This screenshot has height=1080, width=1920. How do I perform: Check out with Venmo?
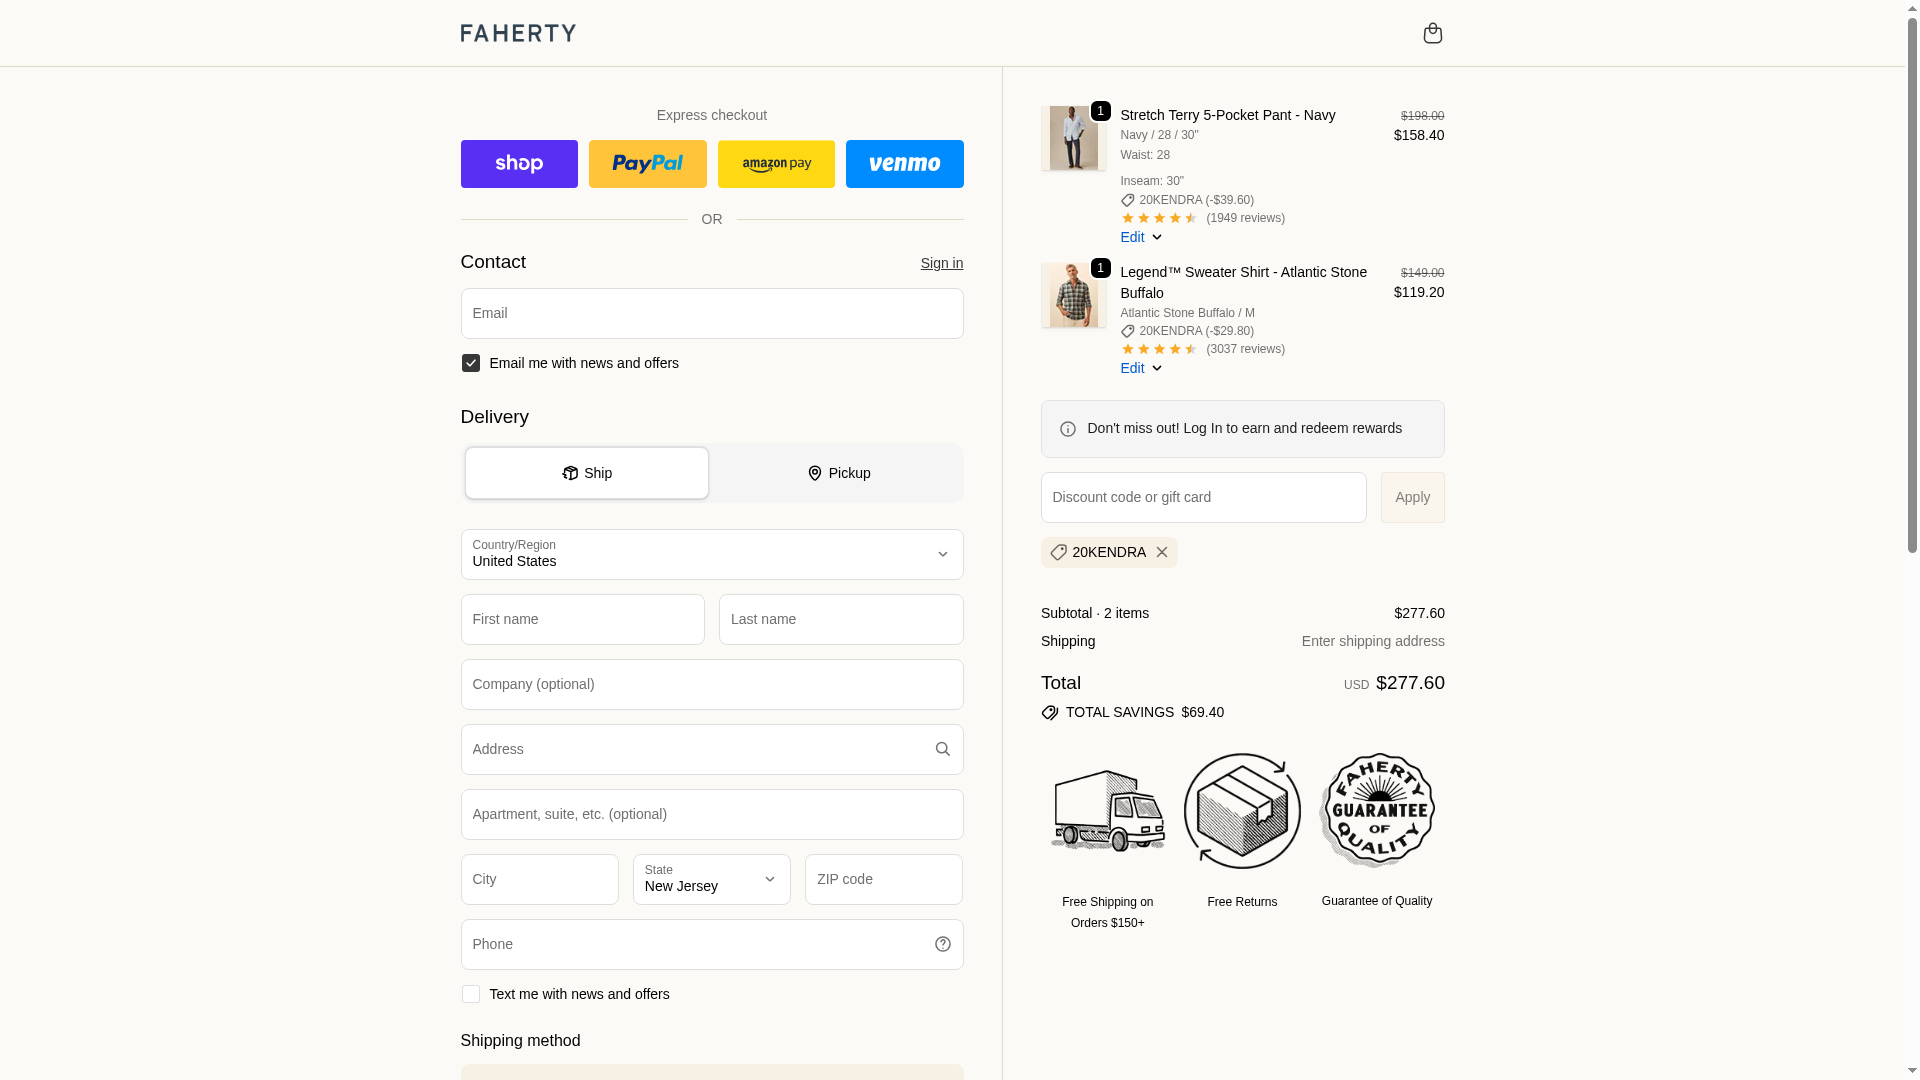904,164
